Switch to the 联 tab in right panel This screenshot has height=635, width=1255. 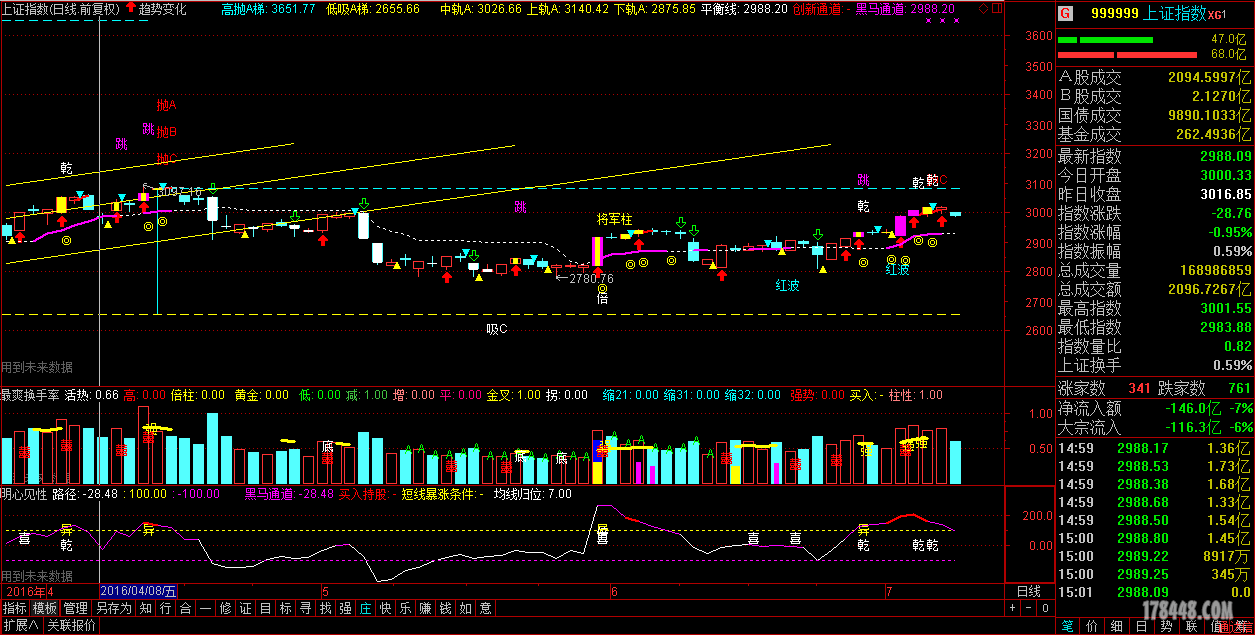[1190, 626]
